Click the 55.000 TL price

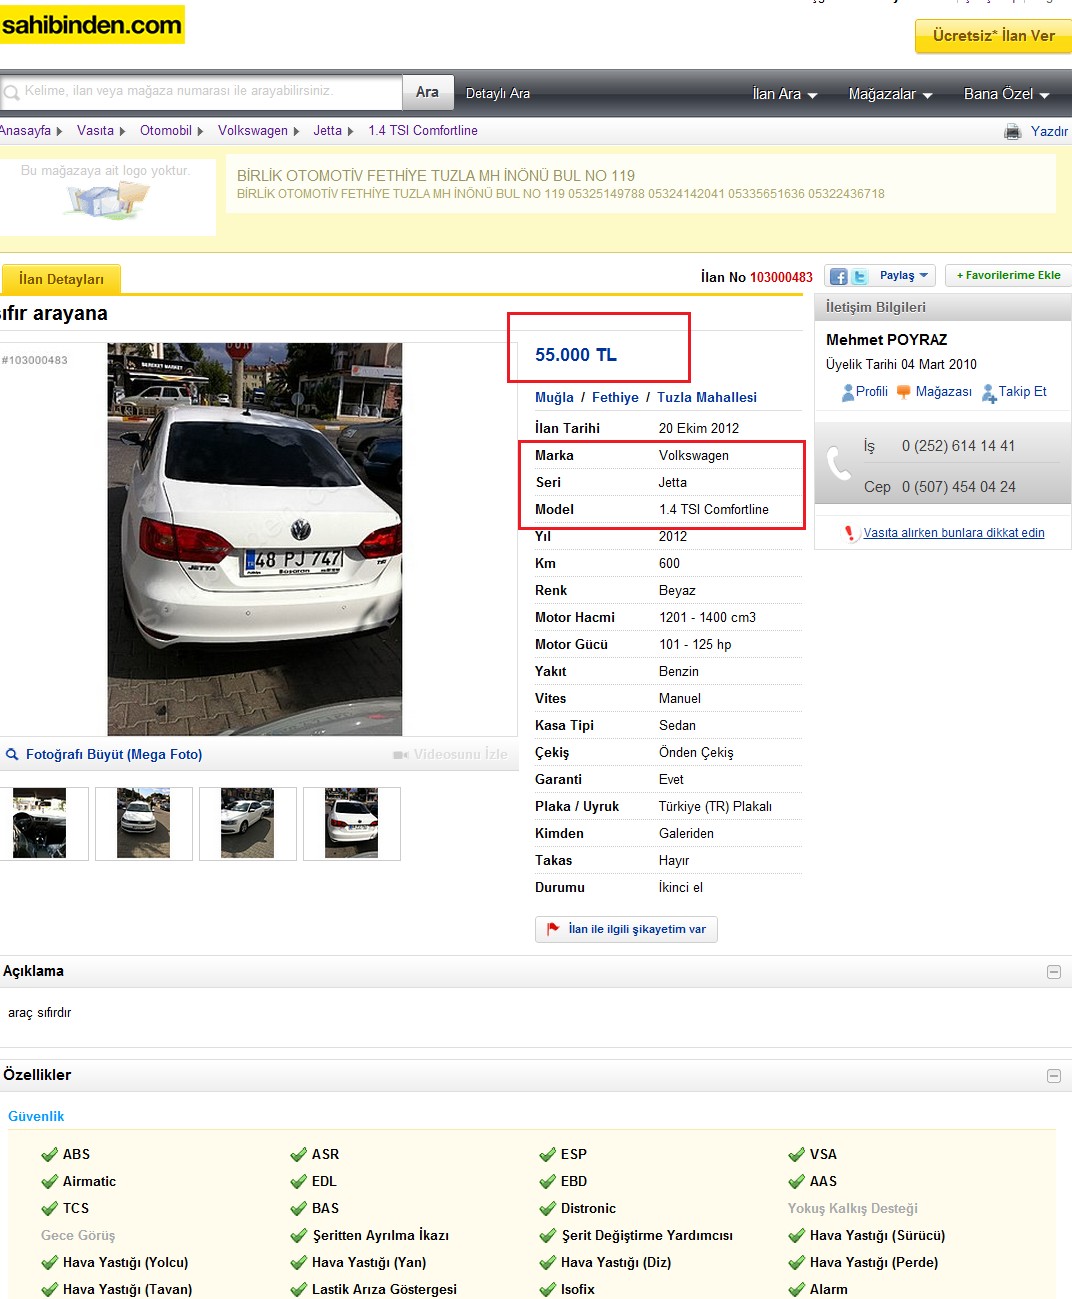pos(576,355)
